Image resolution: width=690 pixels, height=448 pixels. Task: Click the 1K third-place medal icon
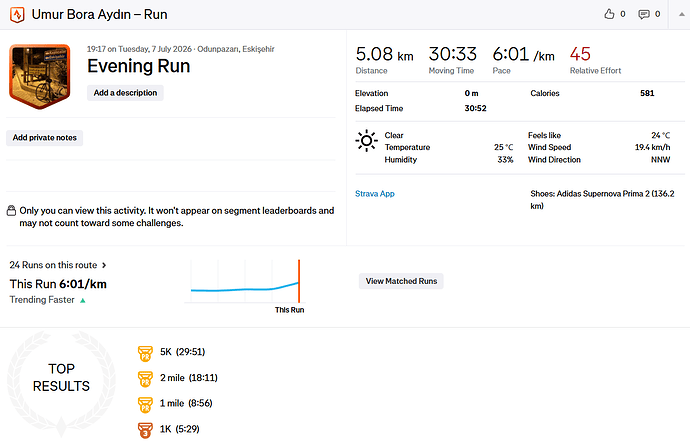145,430
